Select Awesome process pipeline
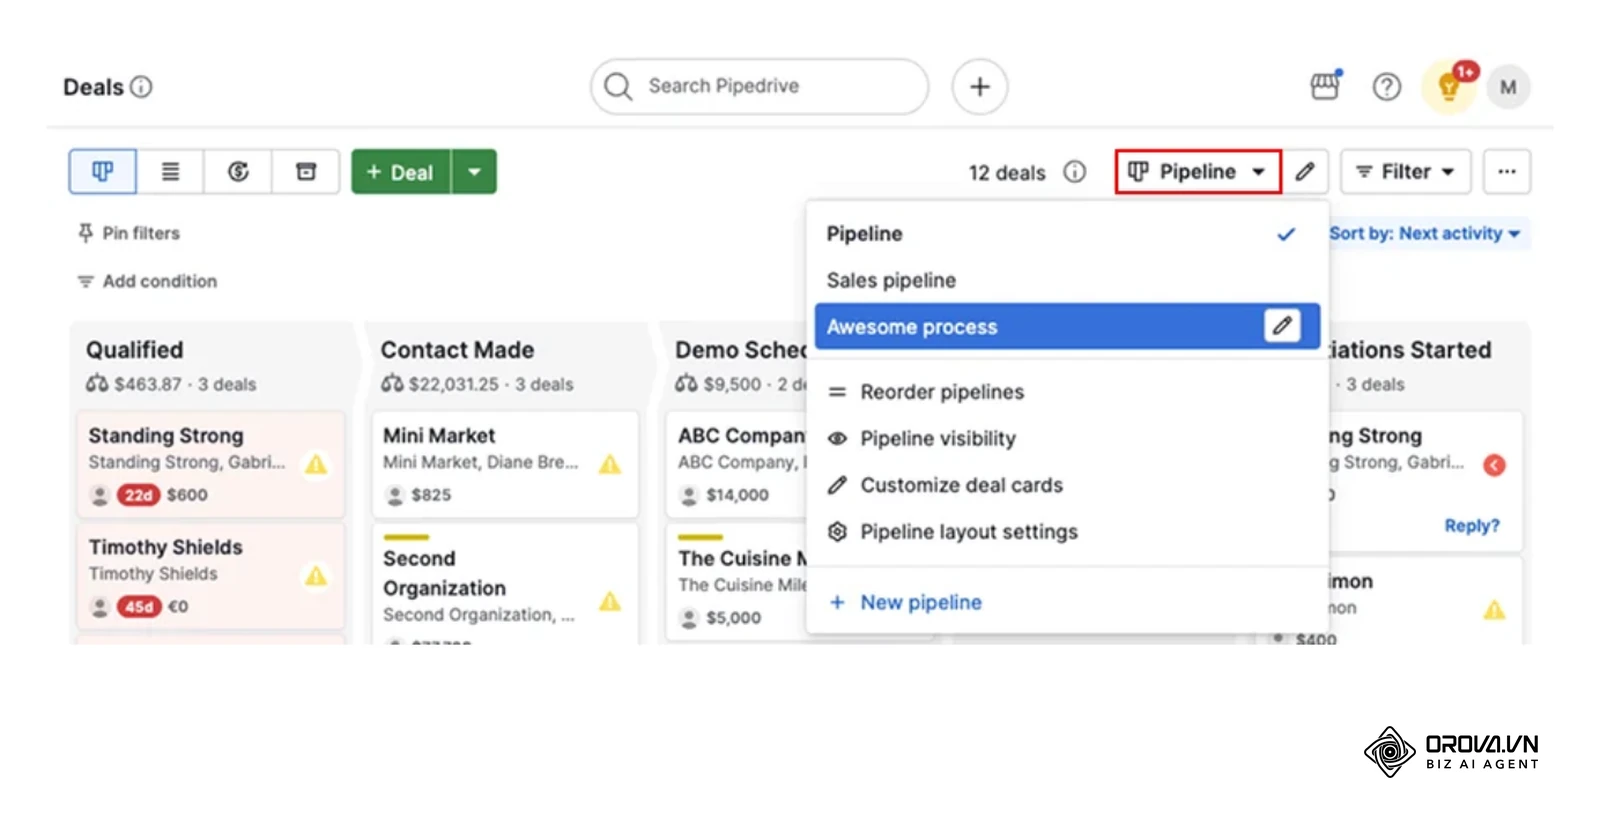This screenshot has width=1600, height=818. 1067,326
